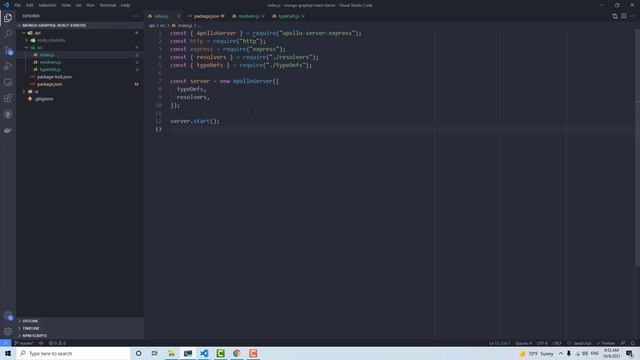
Task: Click the notifications bell in status bar
Action: click(x=632, y=343)
